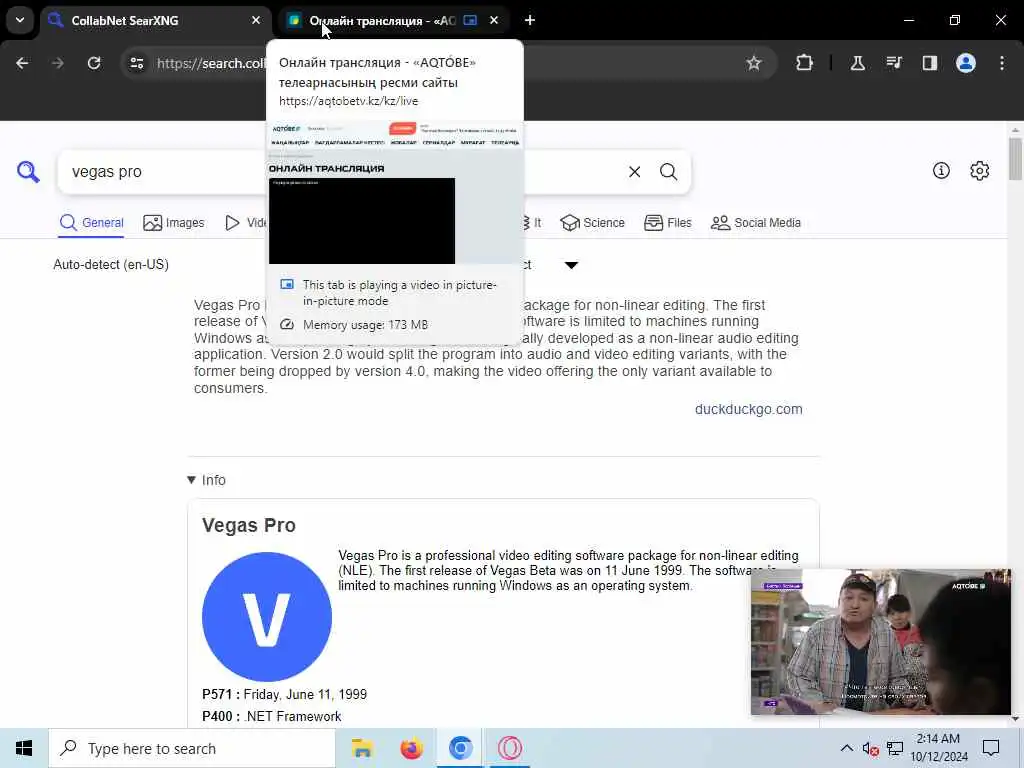Select the Social Media search category
This screenshot has height=768, width=1024.
click(x=756, y=223)
